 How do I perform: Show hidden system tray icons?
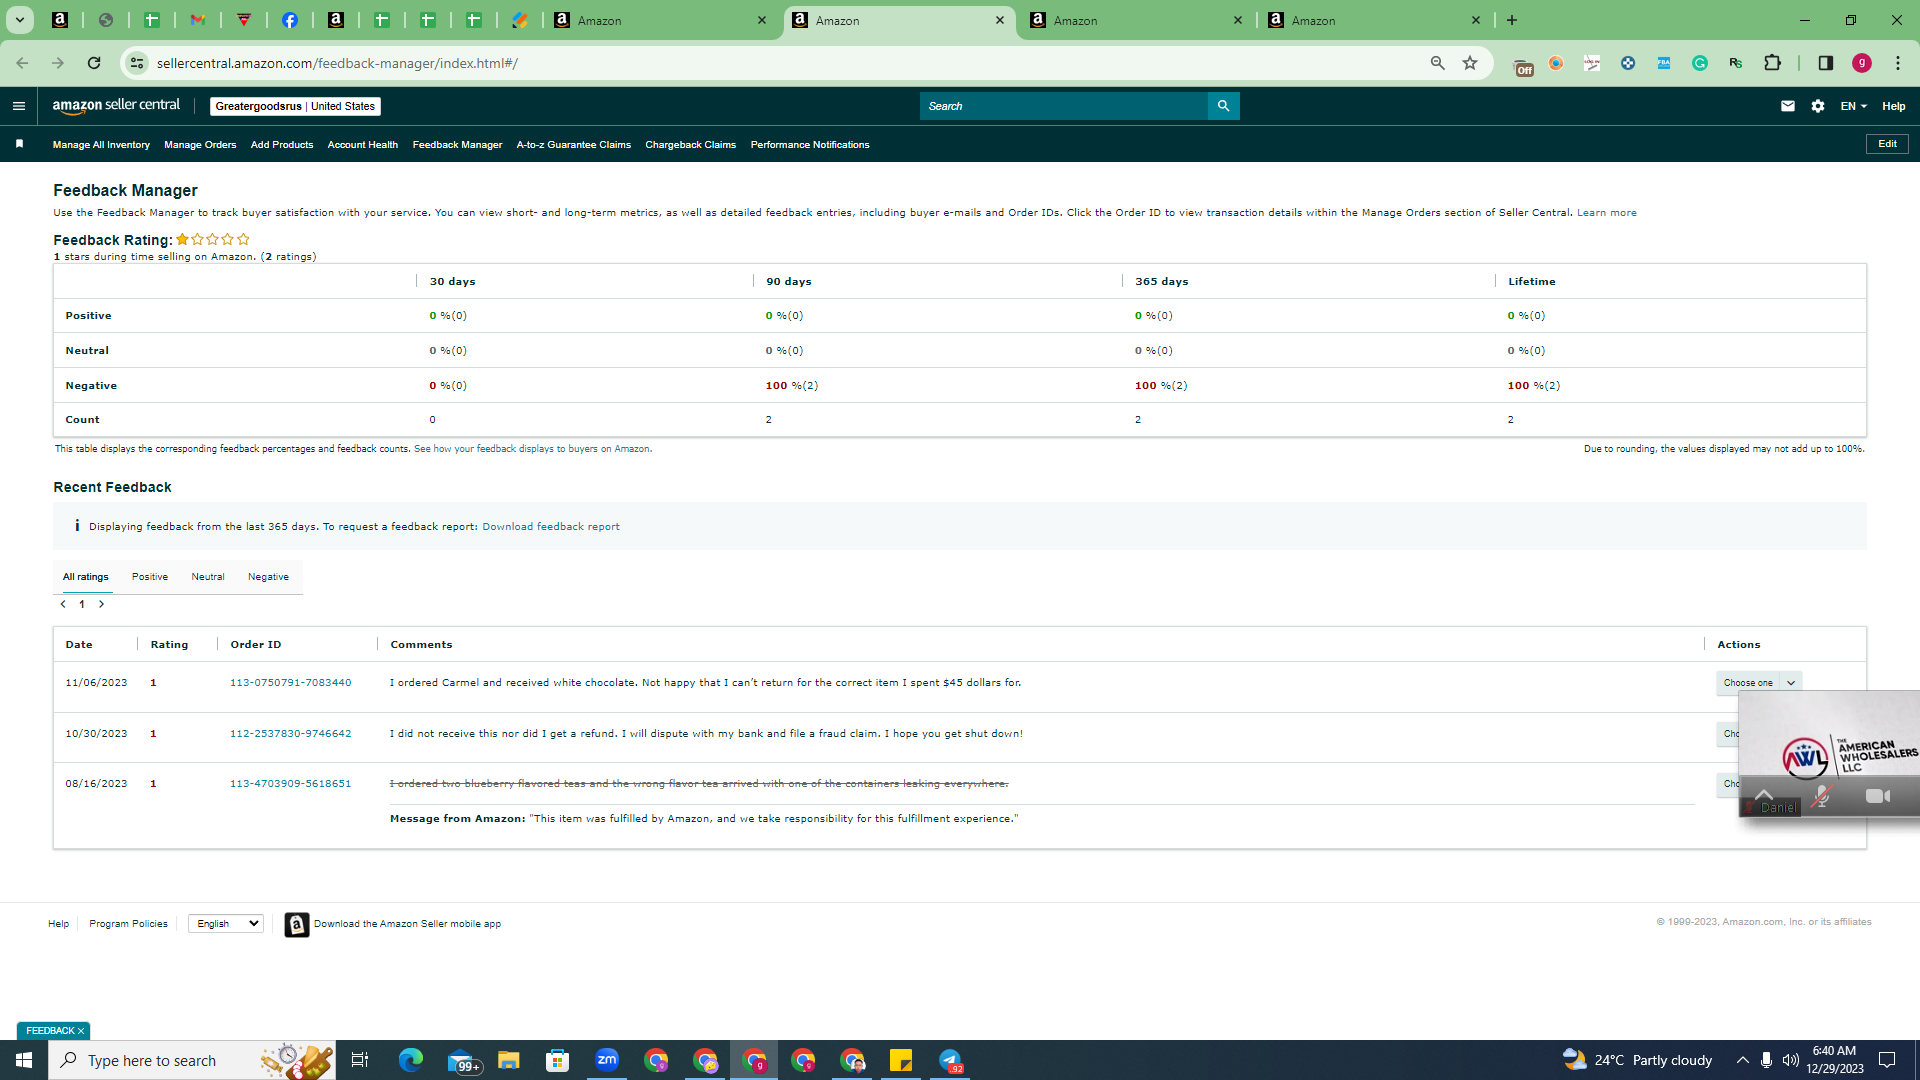pyautogui.click(x=1743, y=1060)
